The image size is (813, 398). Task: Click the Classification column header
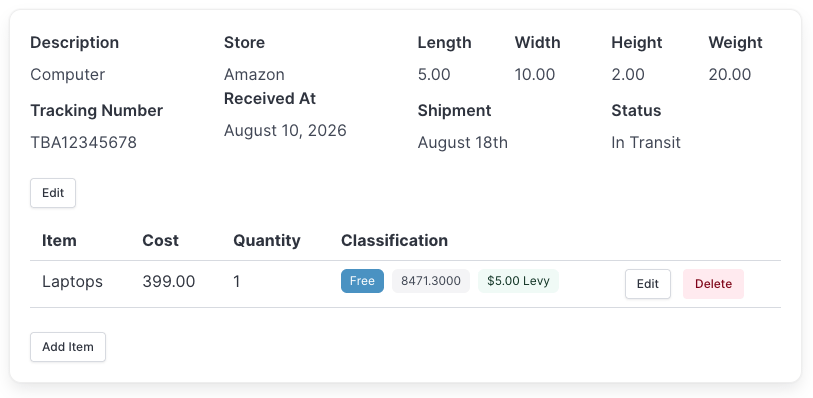tap(394, 240)
